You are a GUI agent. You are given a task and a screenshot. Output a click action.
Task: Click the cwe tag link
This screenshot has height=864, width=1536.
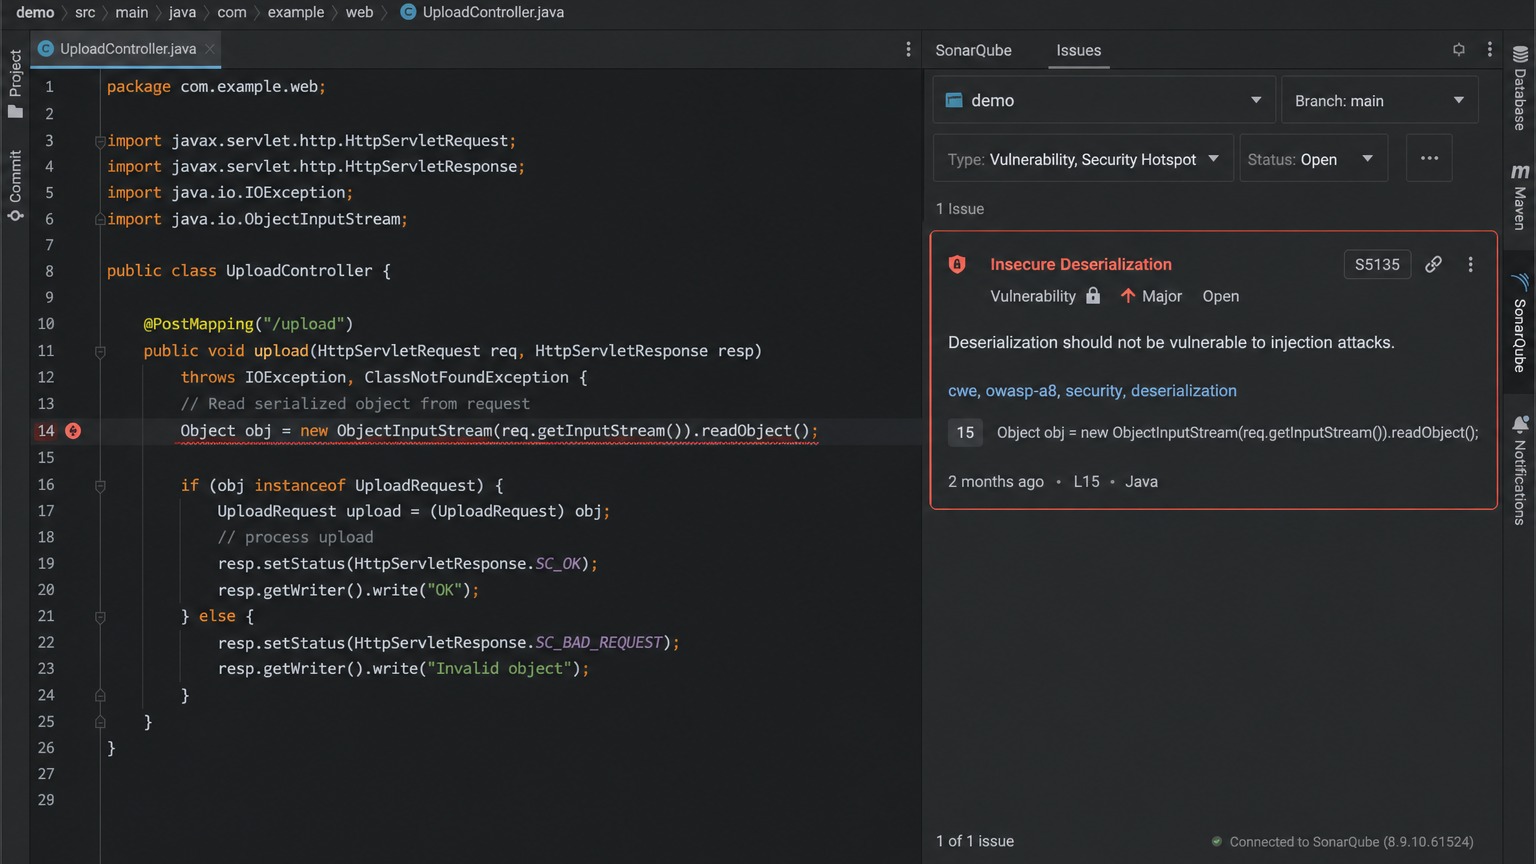tap(961, 391)
